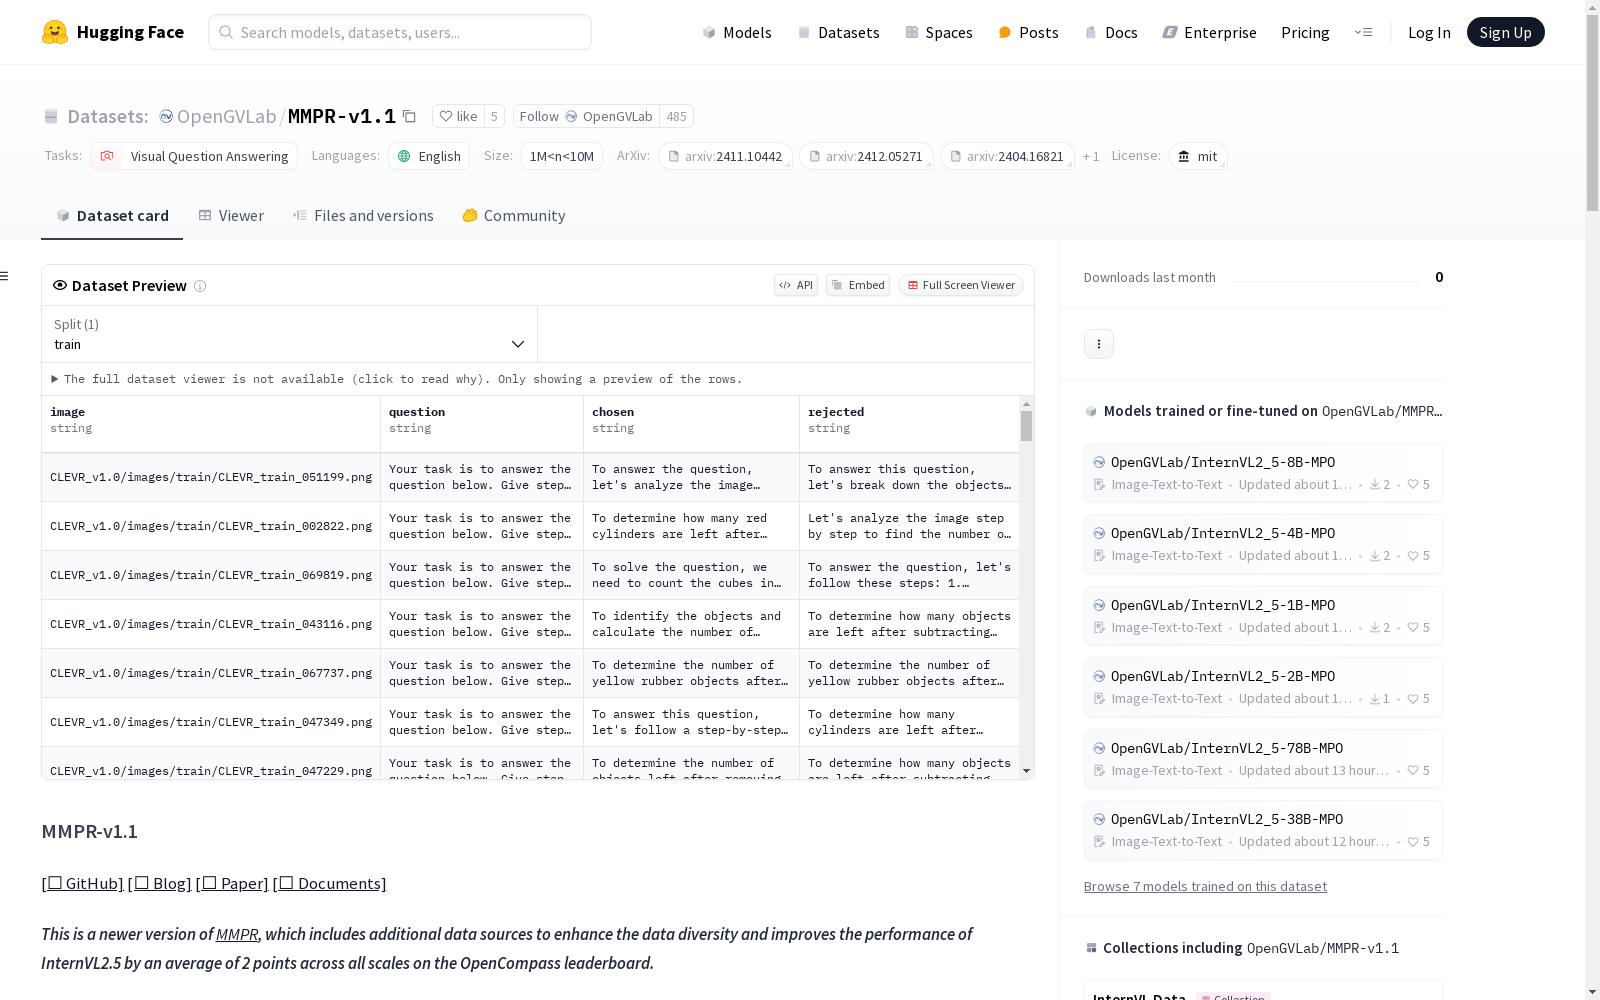Open the left sidebar hamburger toggle
1600x1000 pixels.
click(x=5, y=276)
